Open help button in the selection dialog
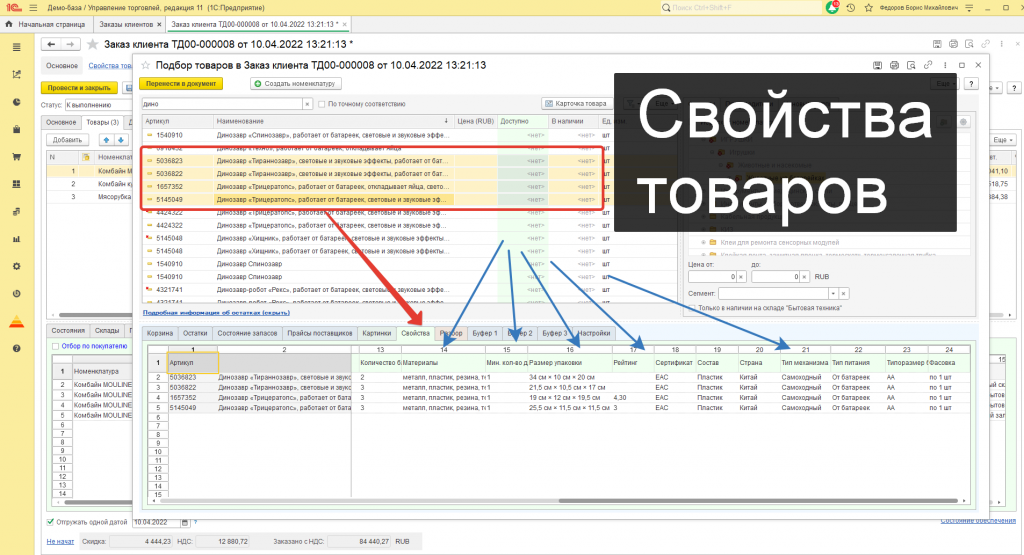Viewport: 1024px width, 555px height. (x=972, y=84)
